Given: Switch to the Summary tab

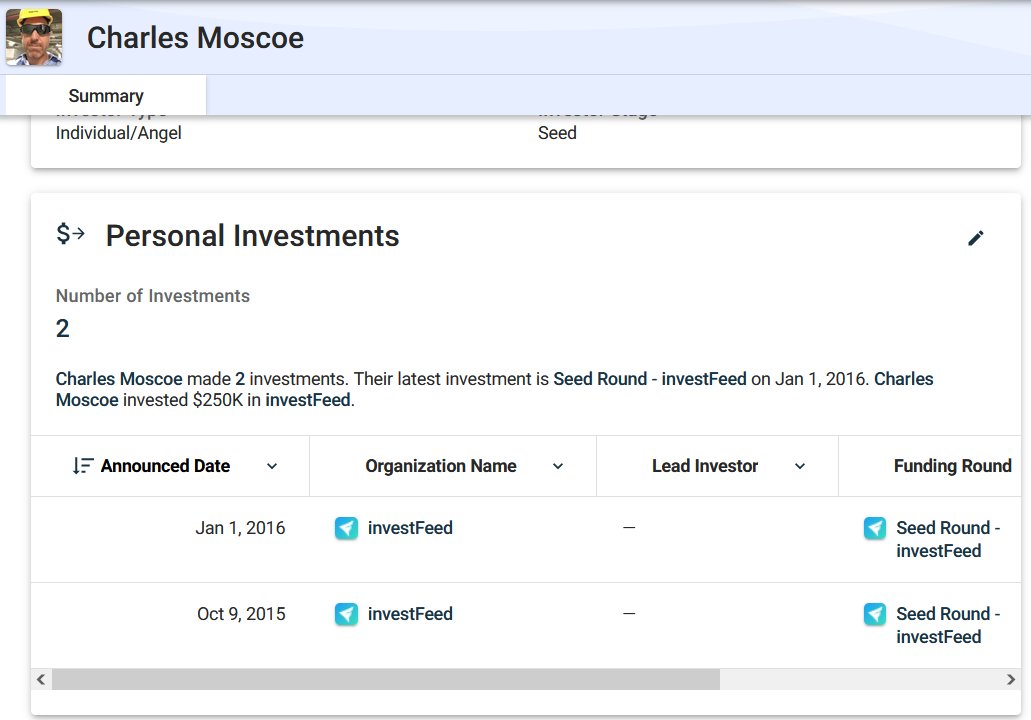Looking at the screenshot, I should (106, 96).
